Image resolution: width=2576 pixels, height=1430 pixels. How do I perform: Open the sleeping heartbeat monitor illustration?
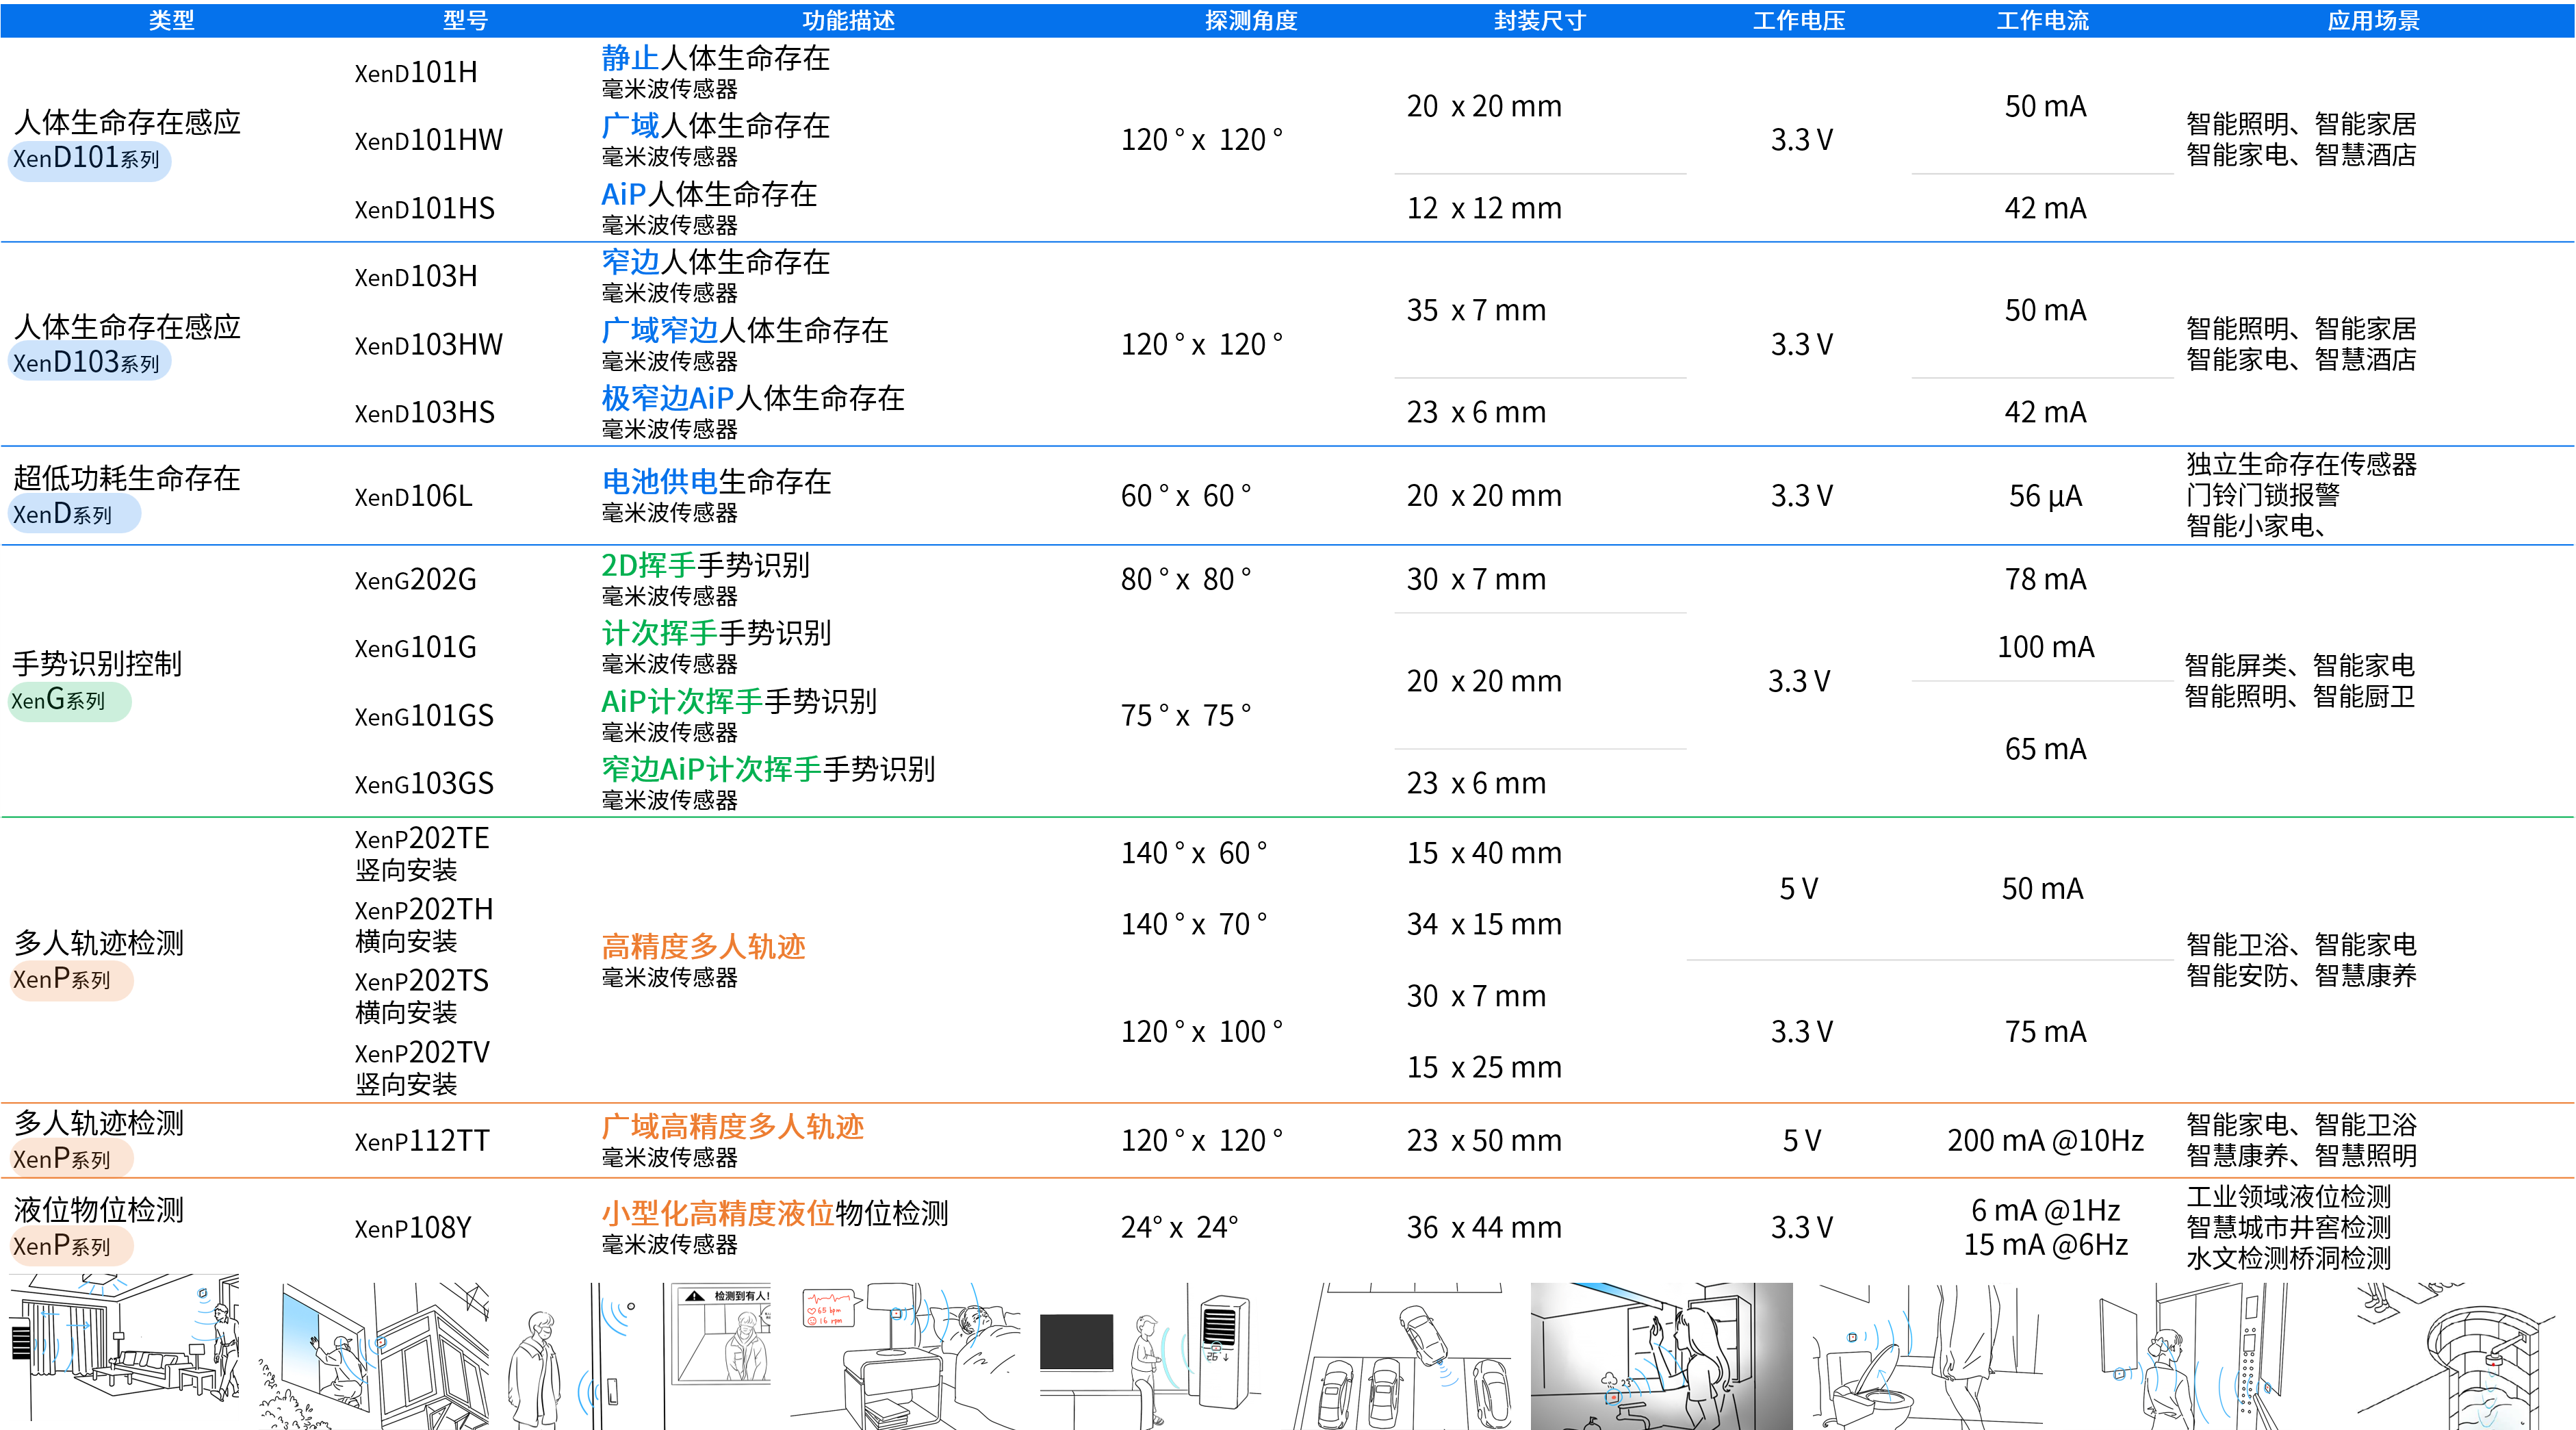[x=905, y=1355]
